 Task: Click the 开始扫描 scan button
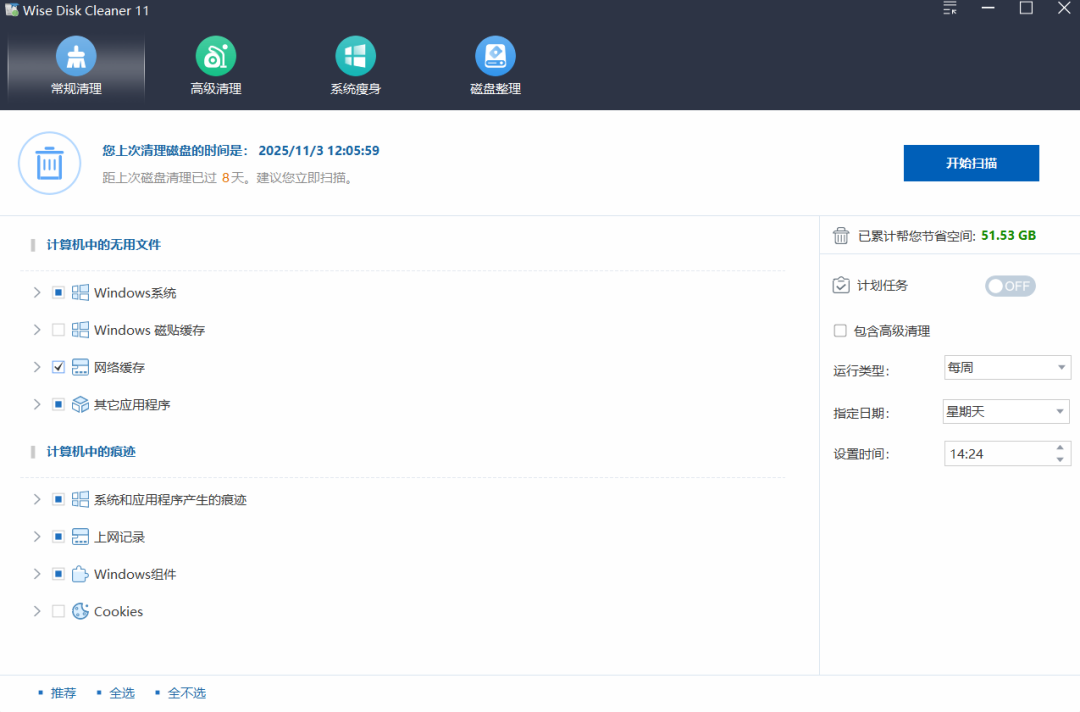[971, 162]
